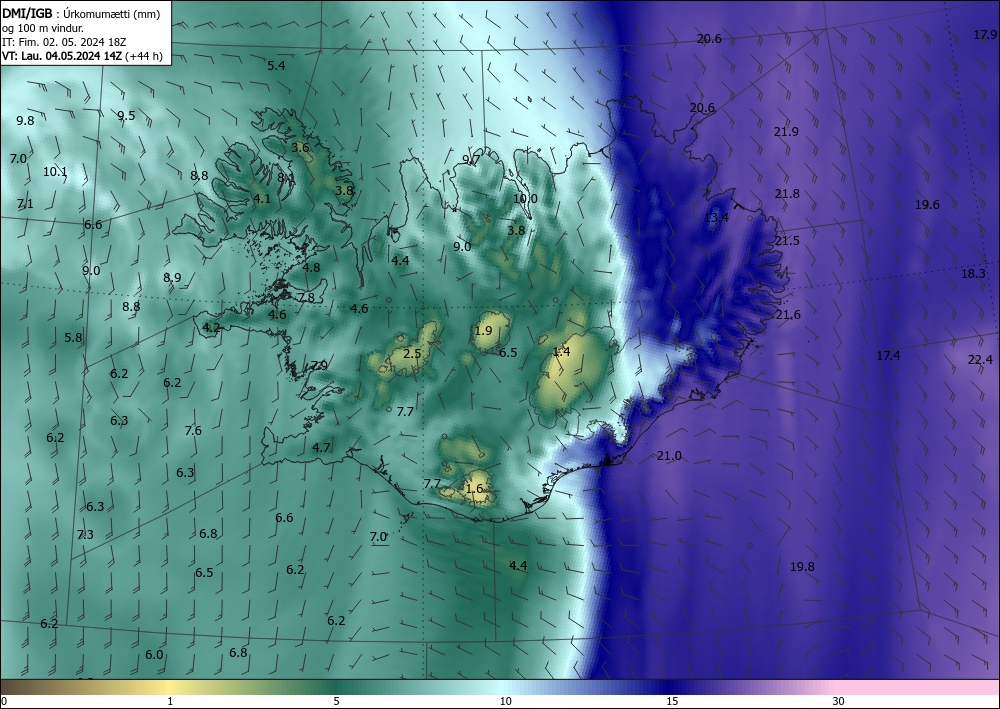
Task: Click the map value 22.4
Action: coord(980,360)
